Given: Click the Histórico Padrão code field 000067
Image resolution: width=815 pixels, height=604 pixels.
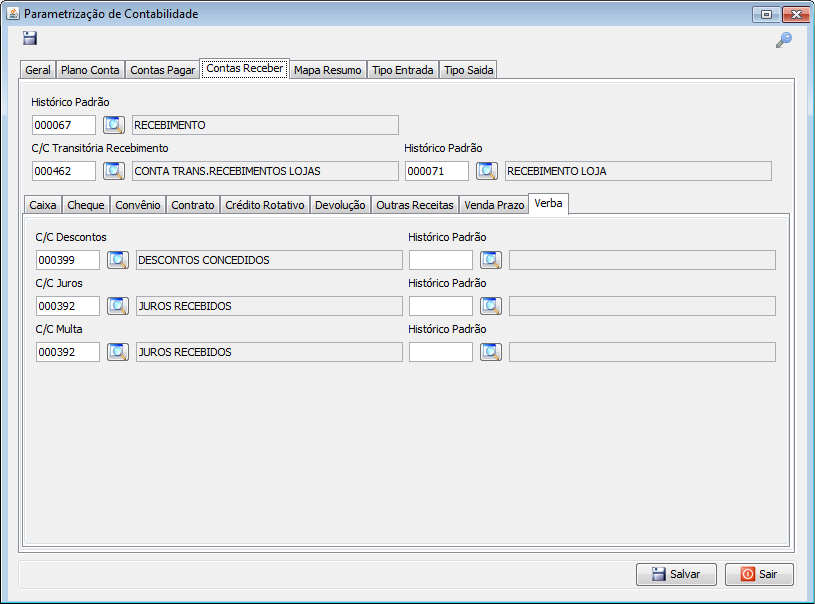Looking at the screenshot, I should point(64,125).
